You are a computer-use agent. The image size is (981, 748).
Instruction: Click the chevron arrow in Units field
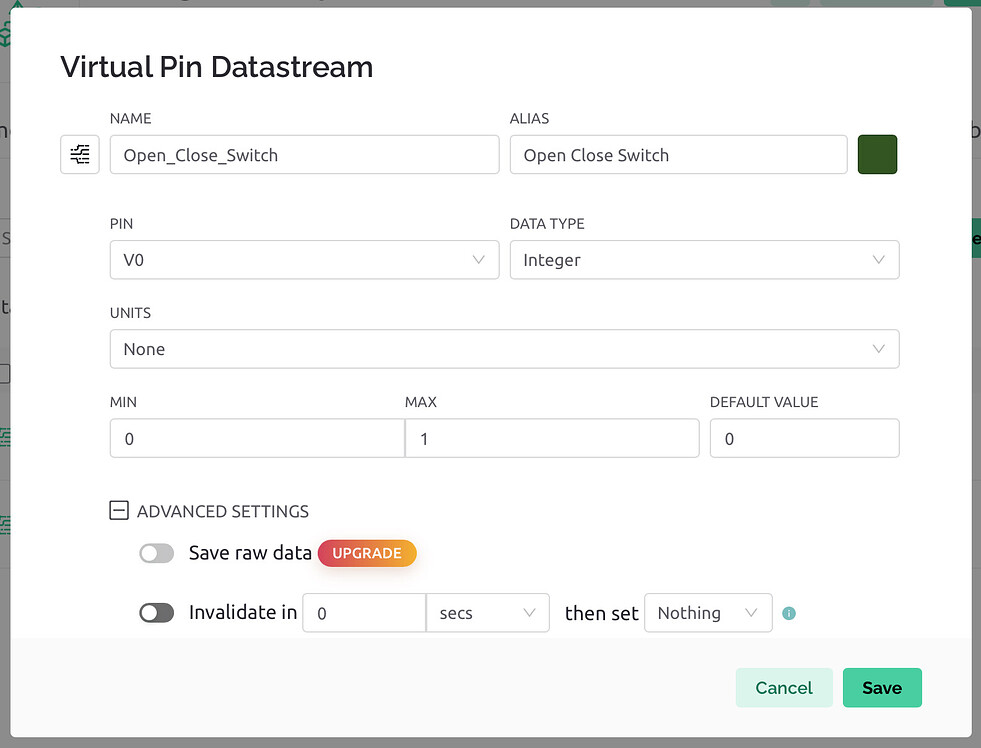[878, 349]
